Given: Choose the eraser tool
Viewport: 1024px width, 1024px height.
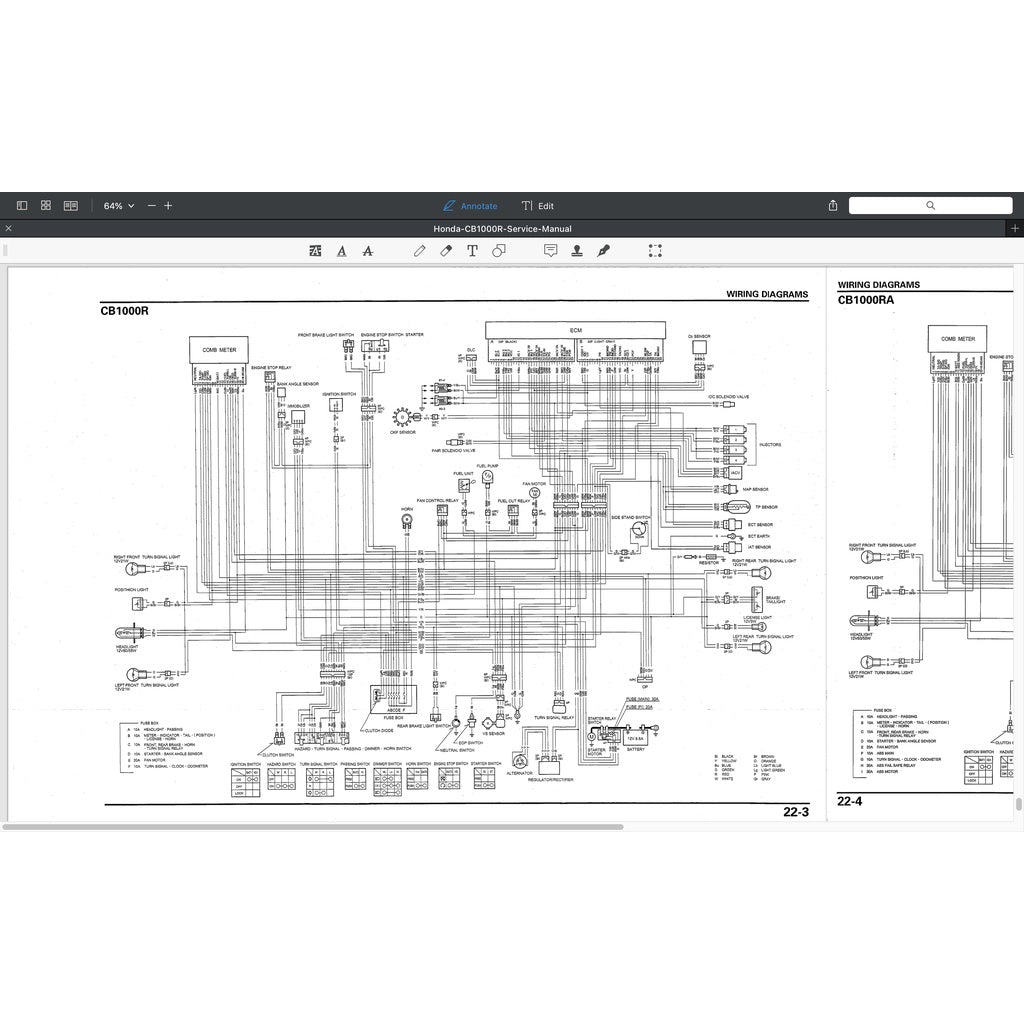Looking at the screenshot, I should pyautogui.click(x=446, y=251).
